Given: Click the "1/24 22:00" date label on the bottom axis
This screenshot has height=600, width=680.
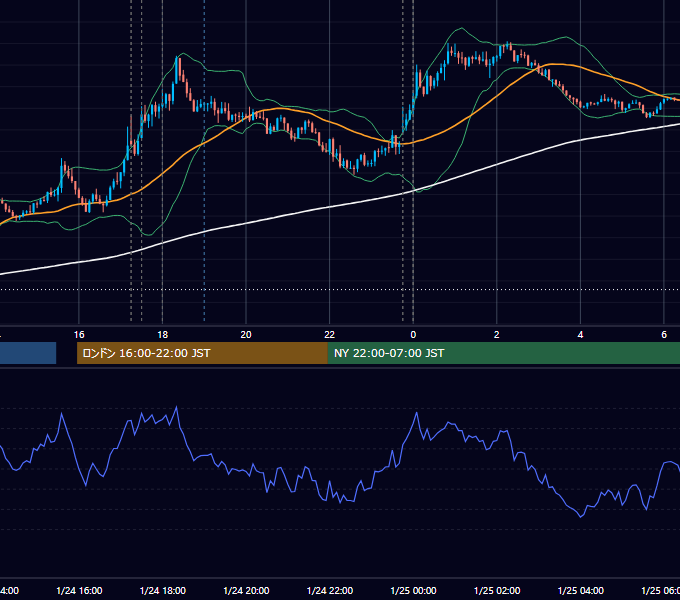Looking at the screenshot, I should (x=330, y=590).
